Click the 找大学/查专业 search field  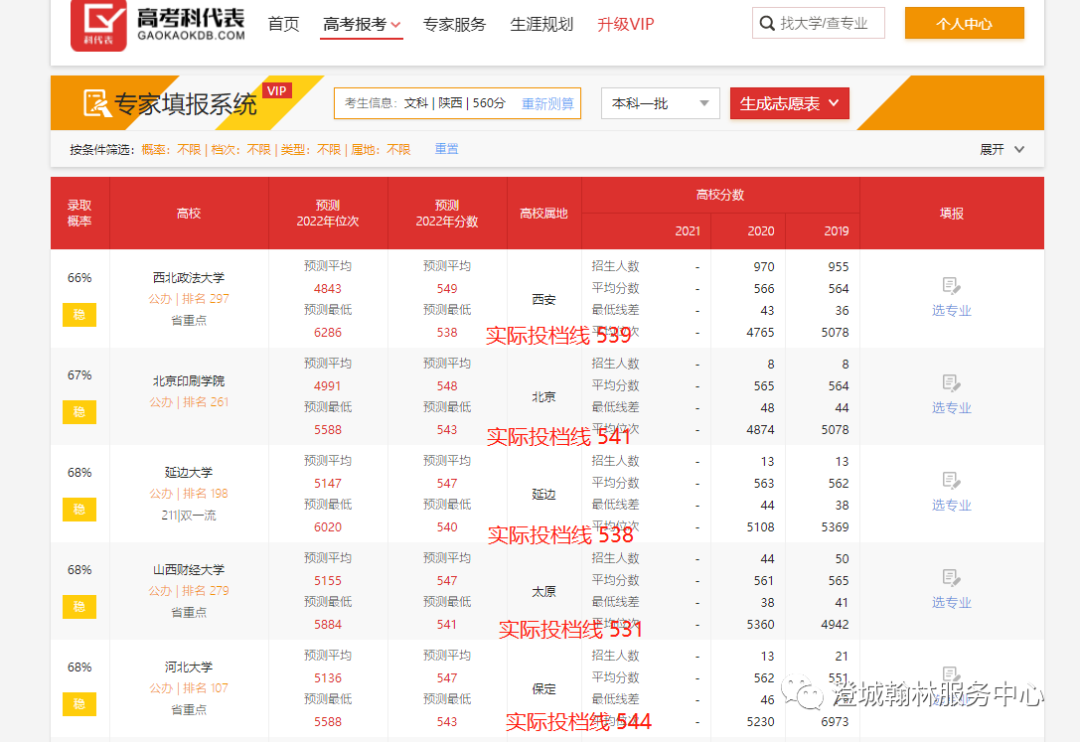[x=818, y=23]
